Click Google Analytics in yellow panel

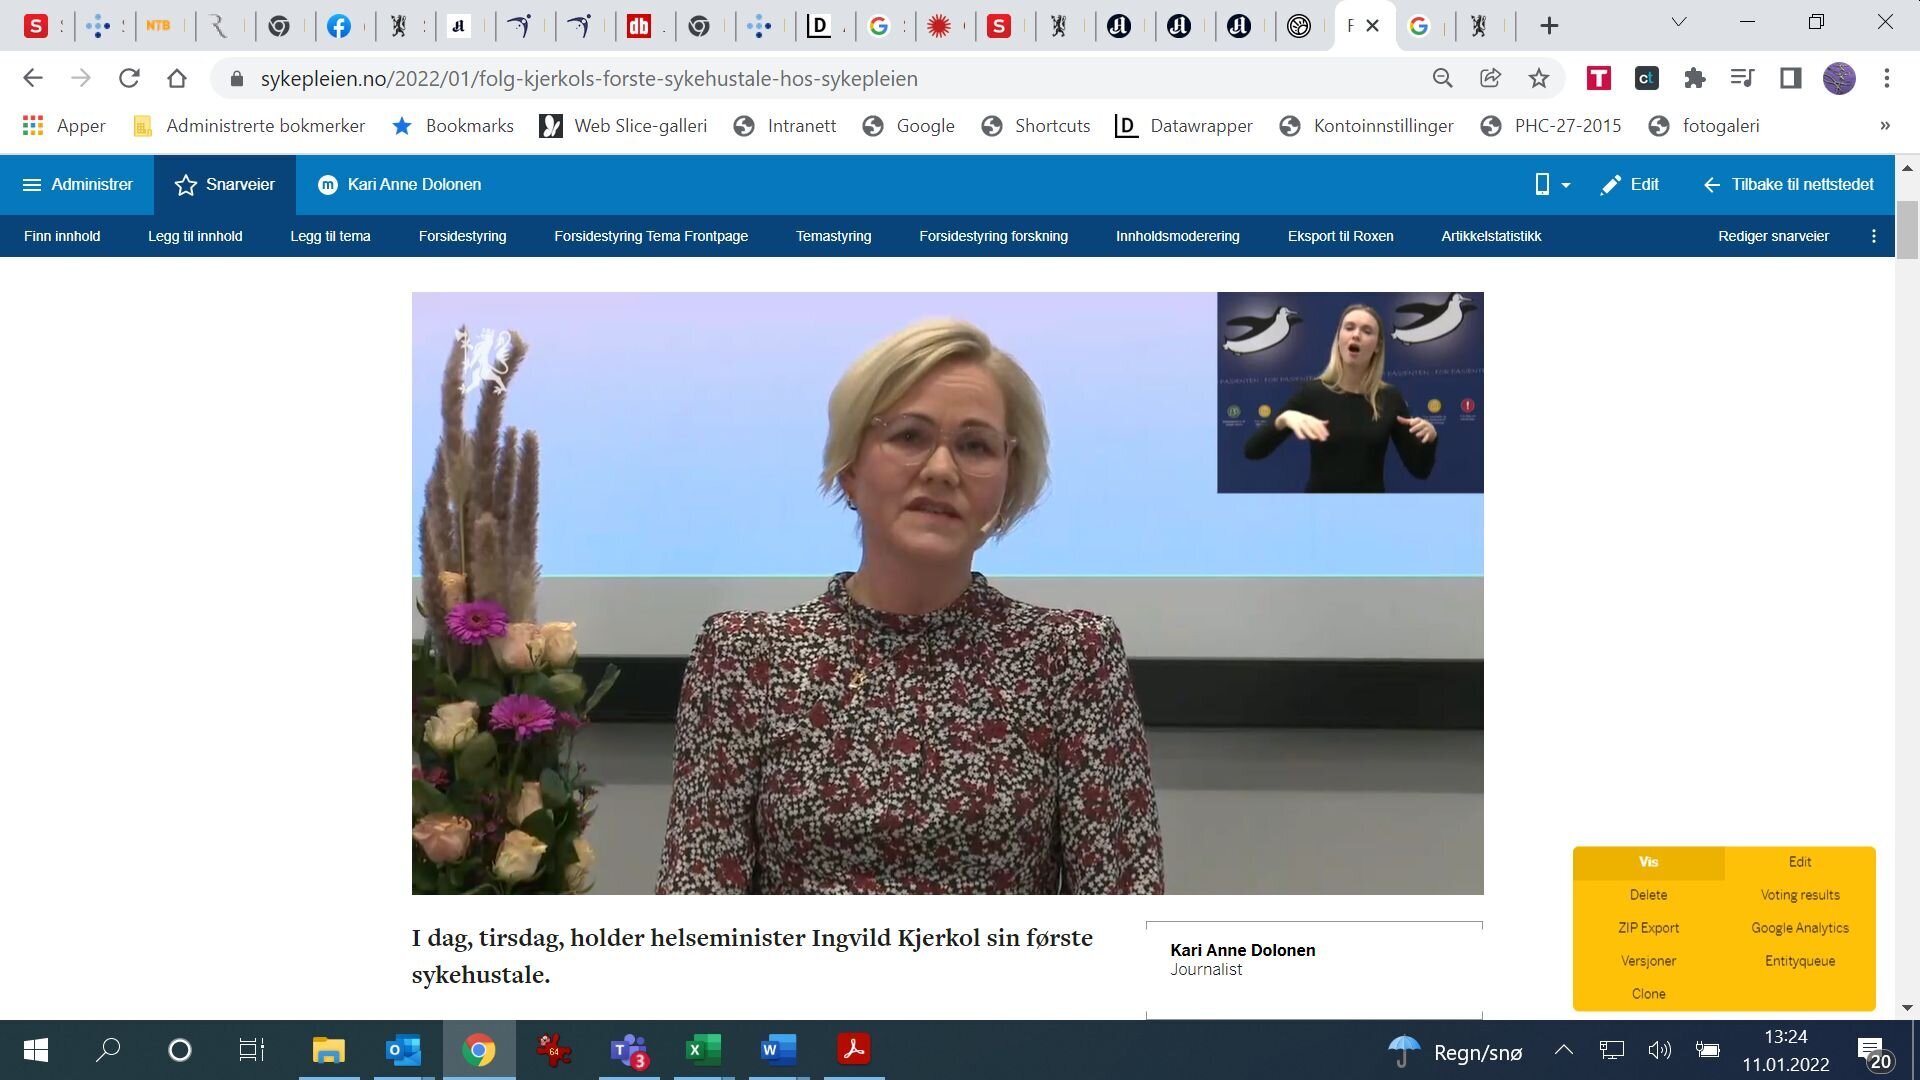tap(1799, 928)
